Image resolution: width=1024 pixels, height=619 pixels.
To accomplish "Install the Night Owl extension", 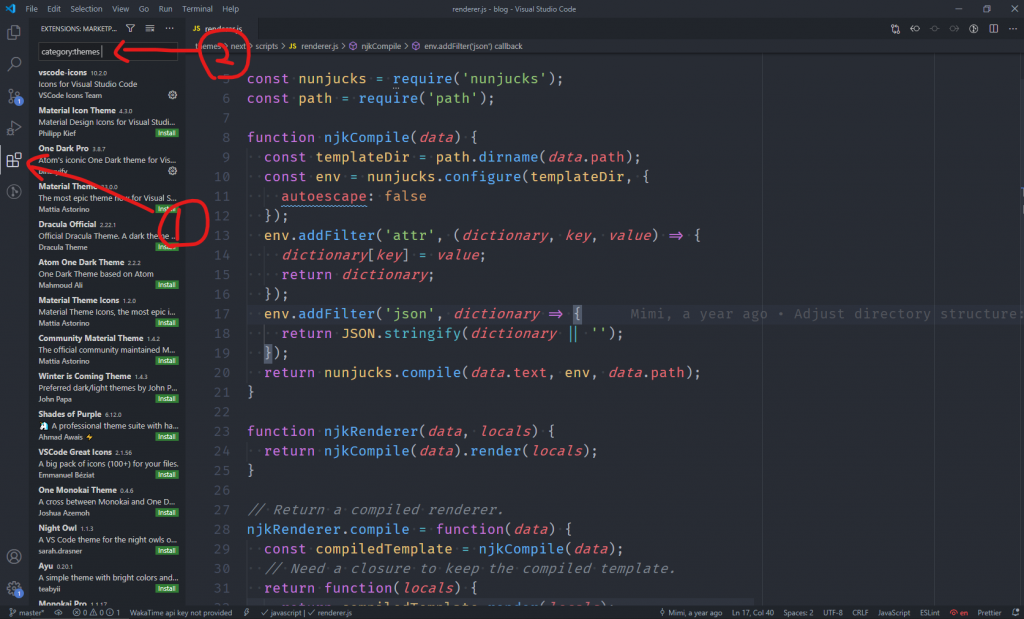I will 167,551.
